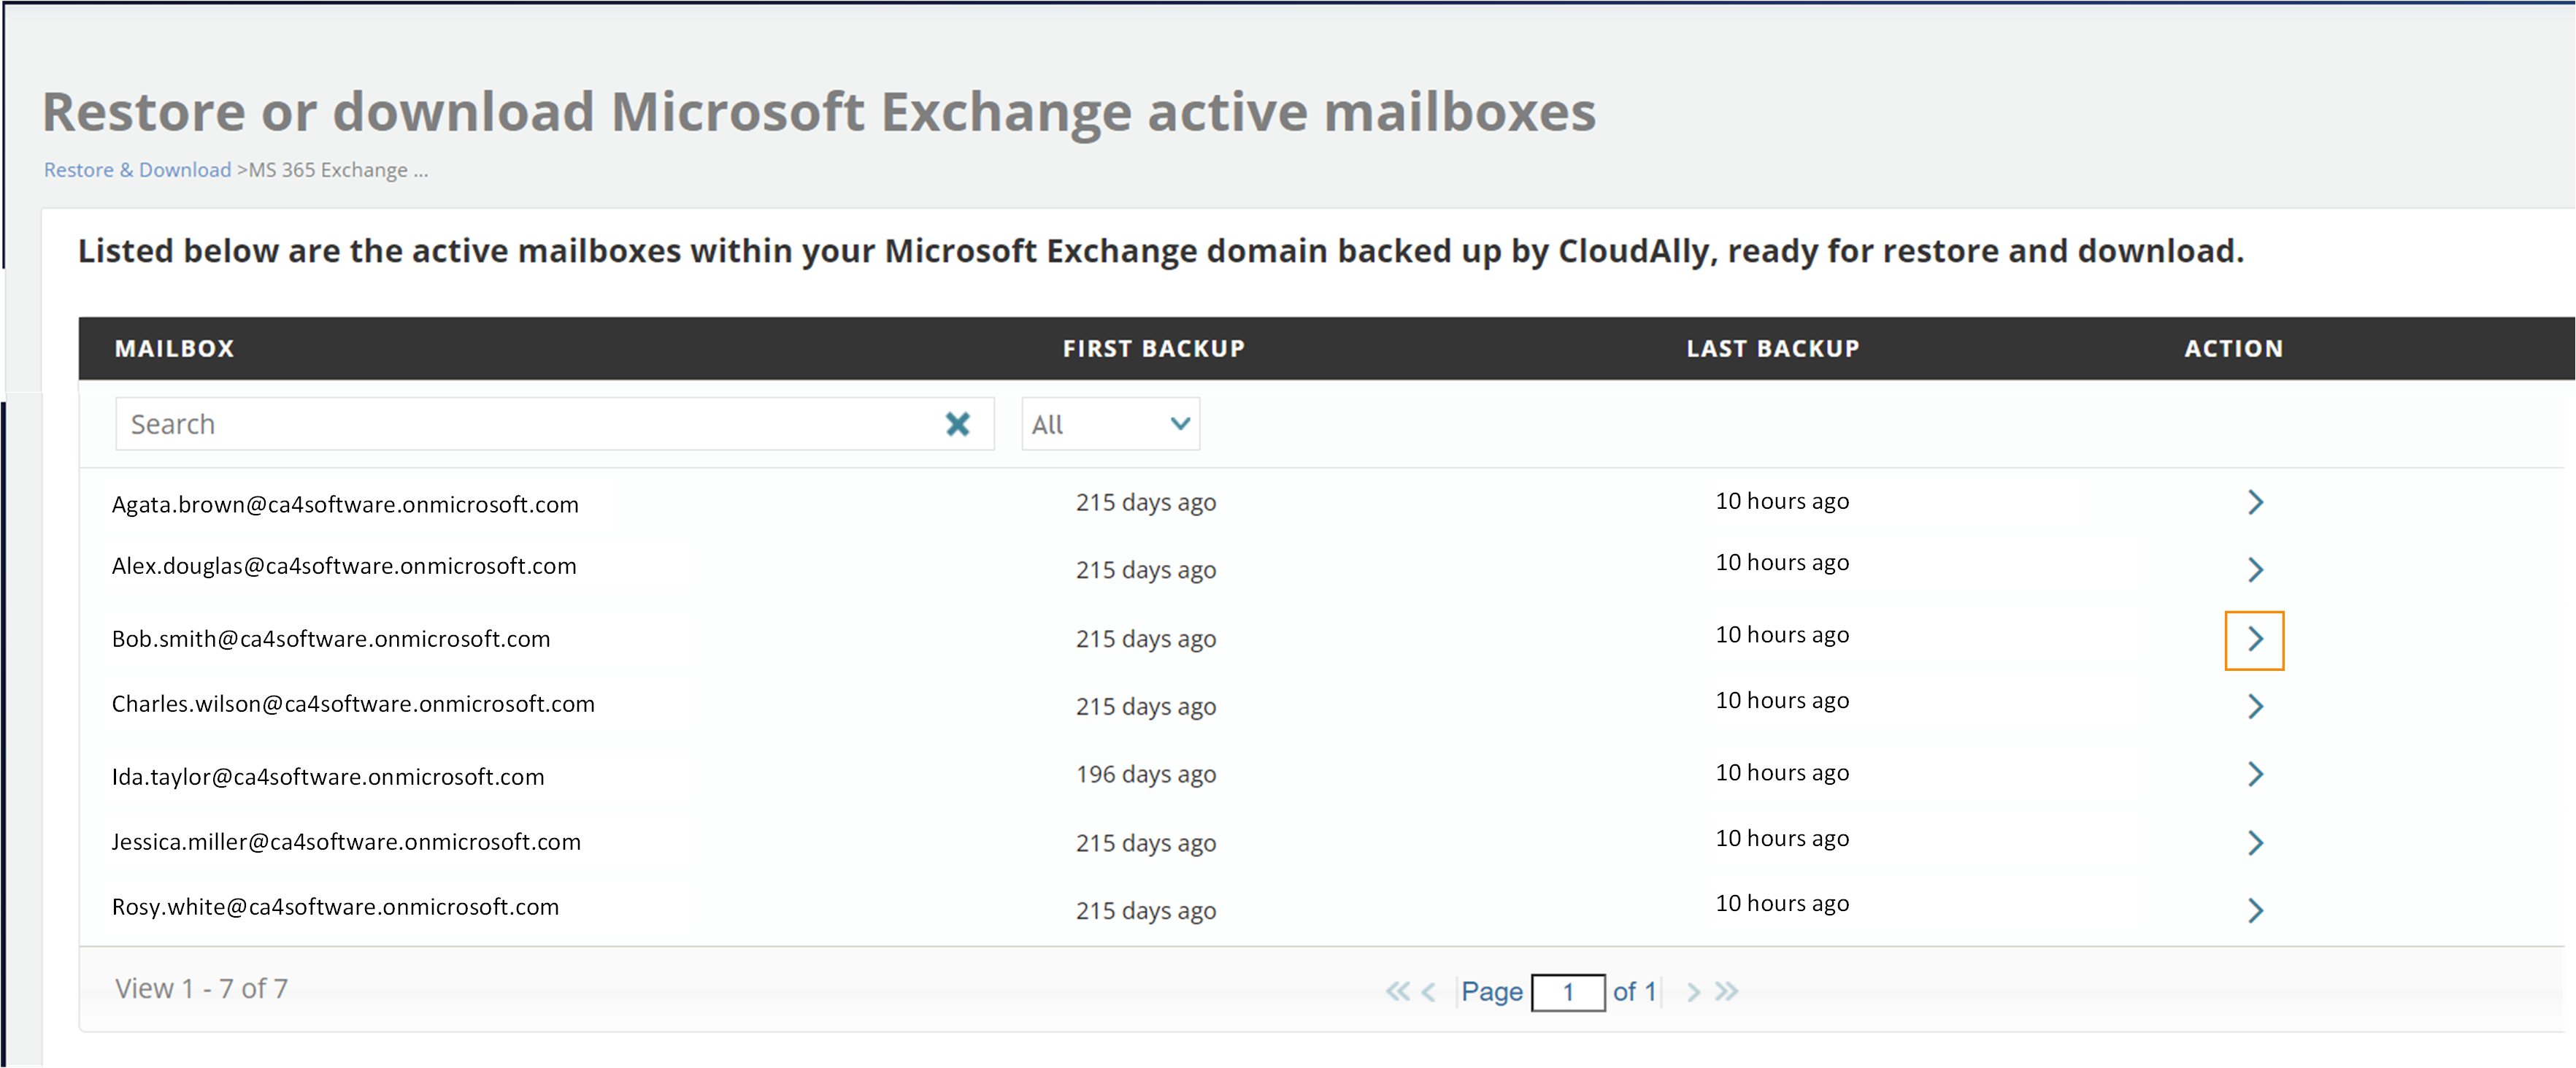Click Jessica.miller's 10 hours ago last backup
This screenshot has width=2576, height=1068.
click(x=1782, y=839)
